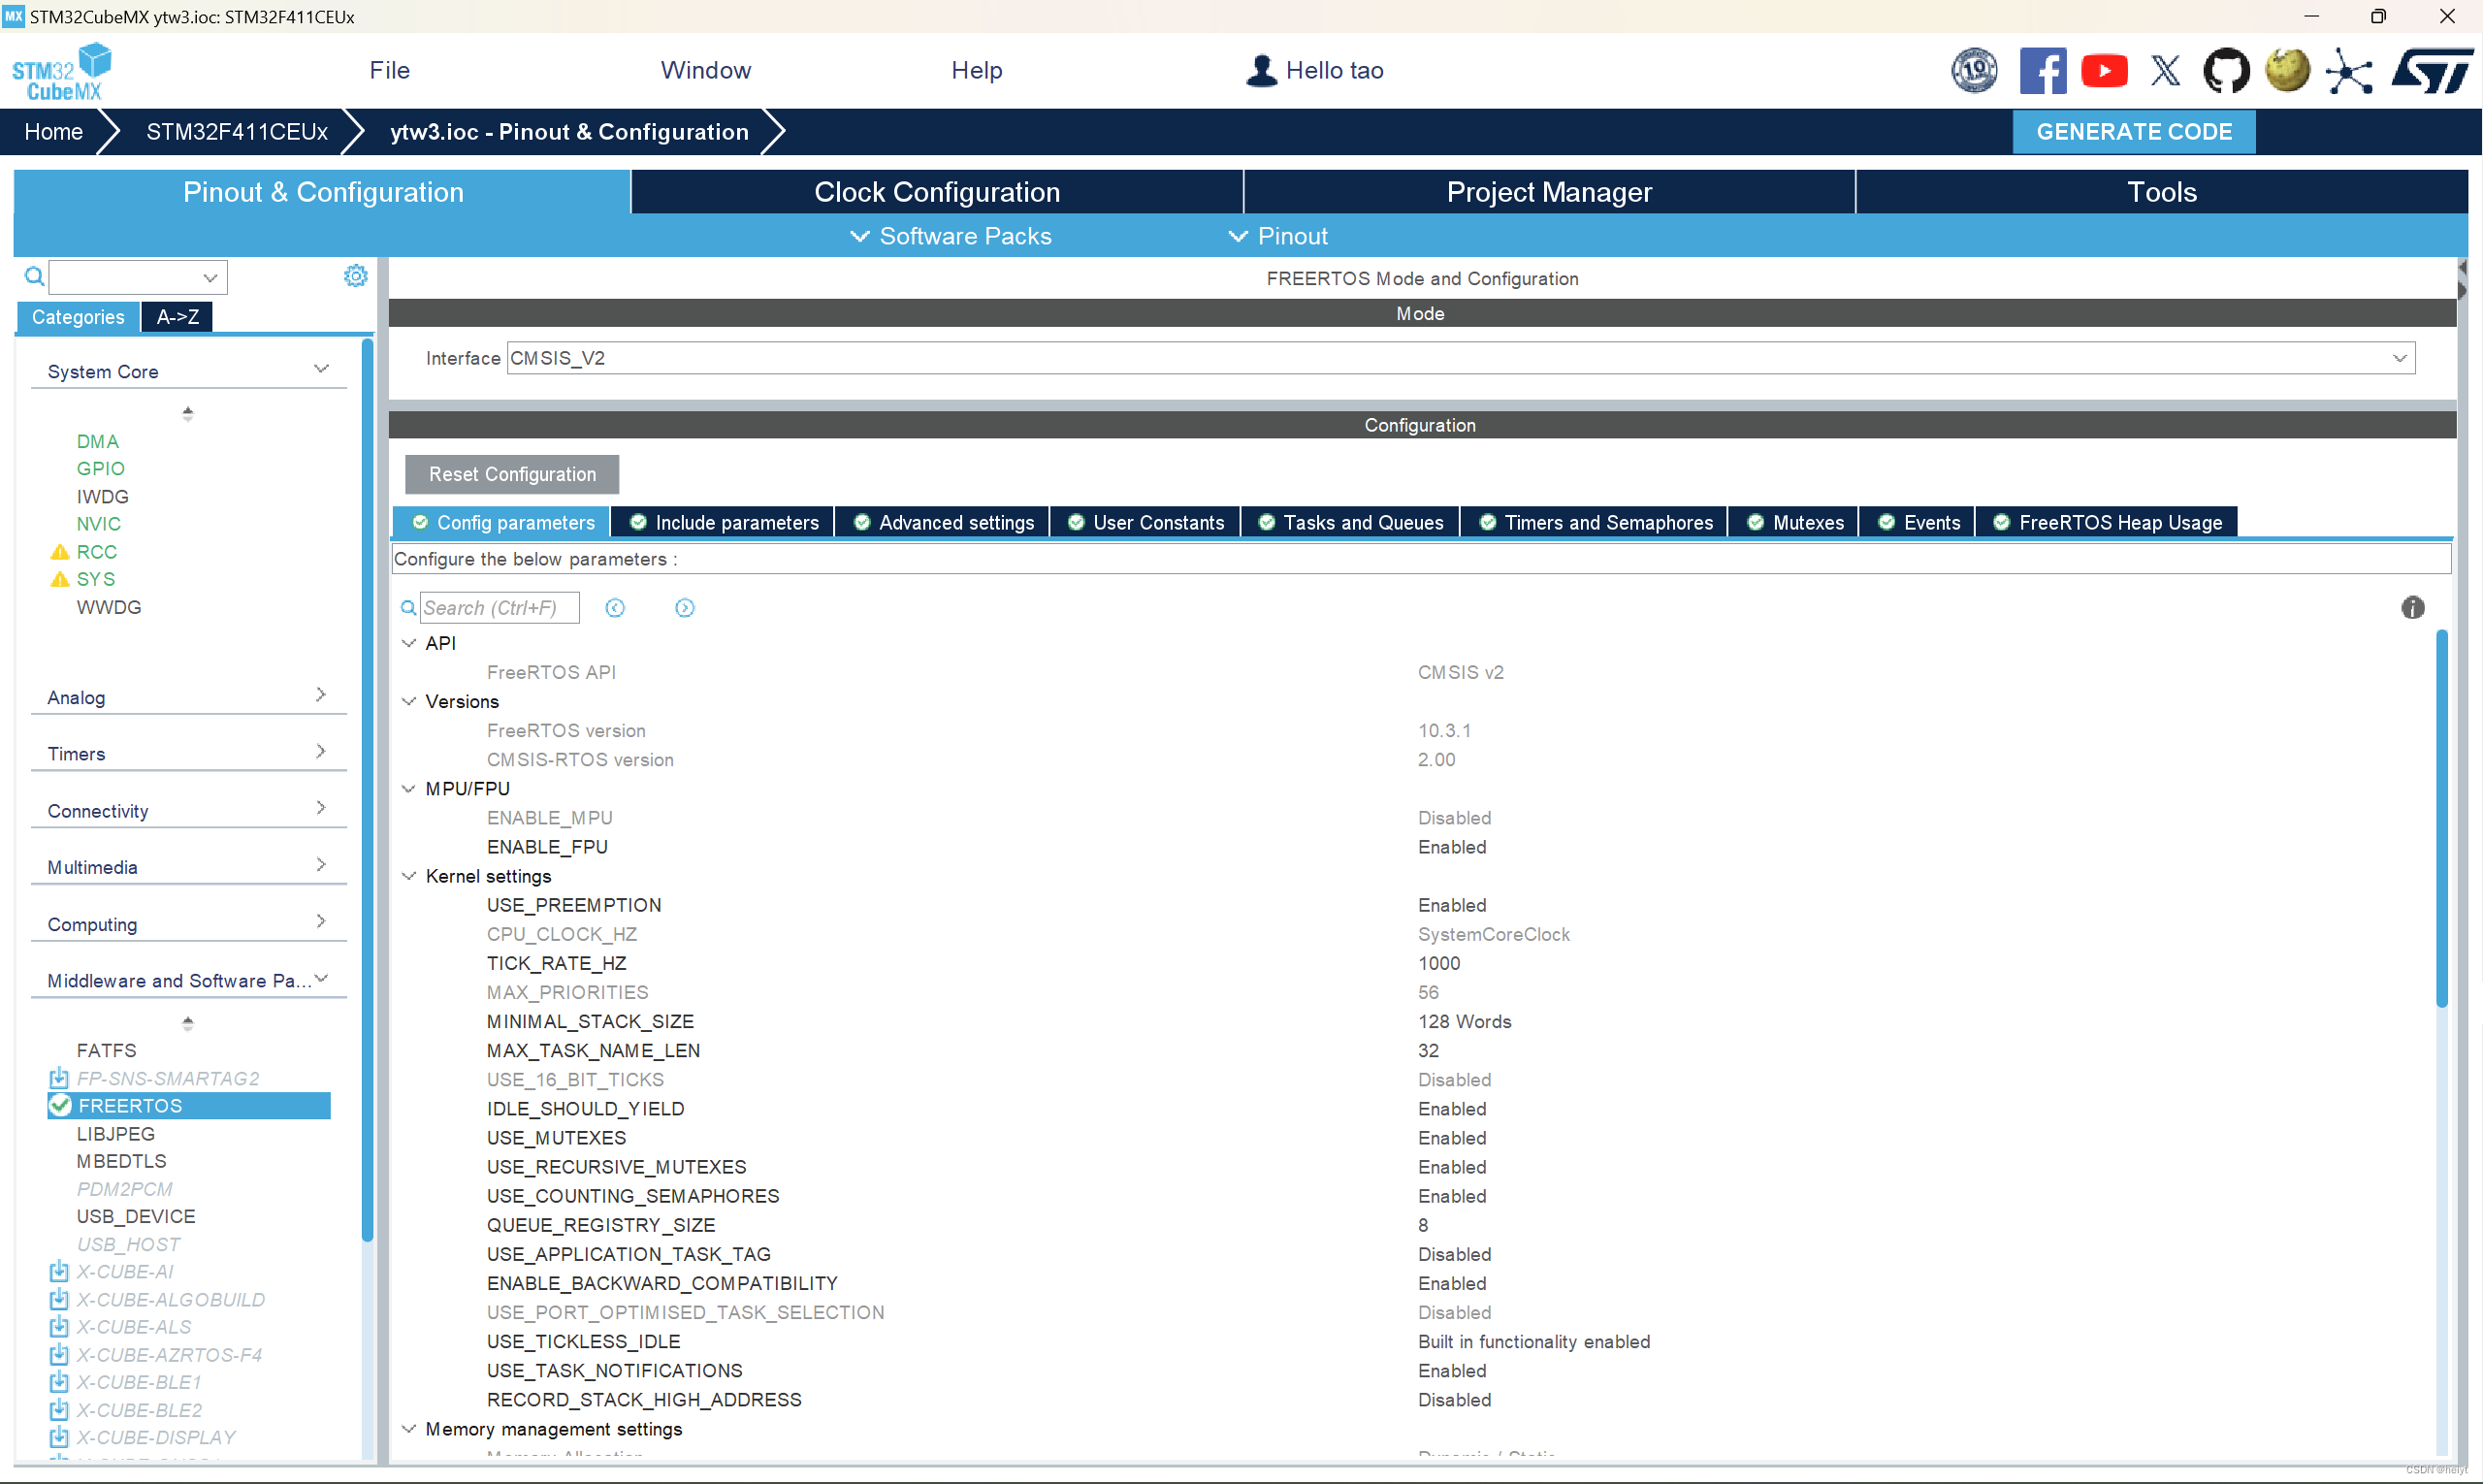This screenshot has height=1484, width=2483.
Task: Open the Pinout dropdown menu
Action: 1278,236
